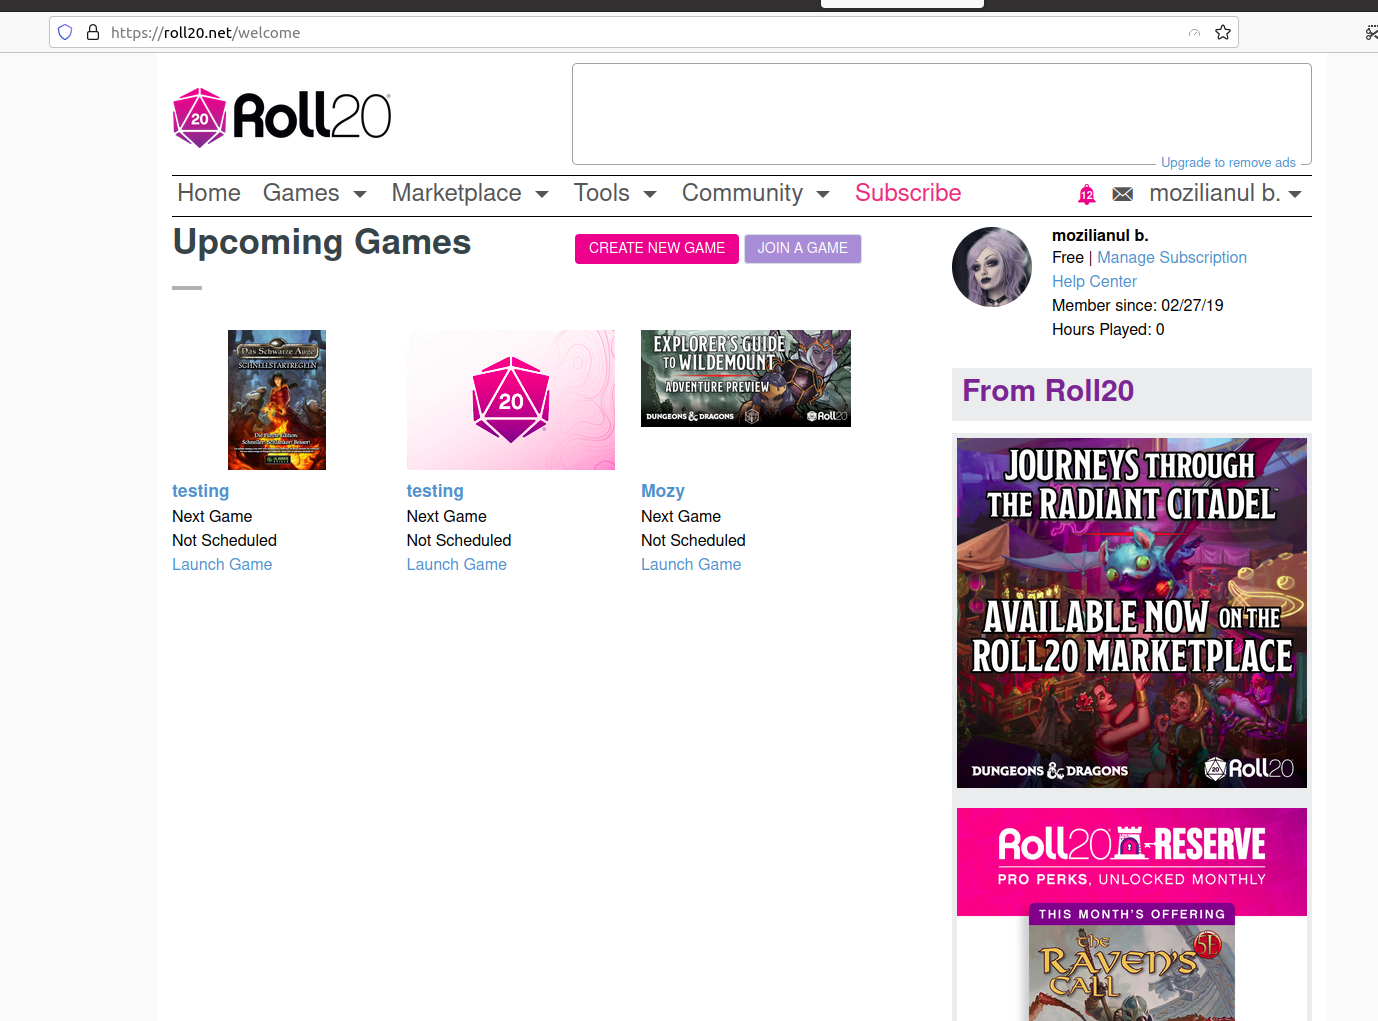Viewport: 1378px width, 1021px height.
Task: Open the Explorer's Guide to Wildemount banner
Action: [745, 378]
